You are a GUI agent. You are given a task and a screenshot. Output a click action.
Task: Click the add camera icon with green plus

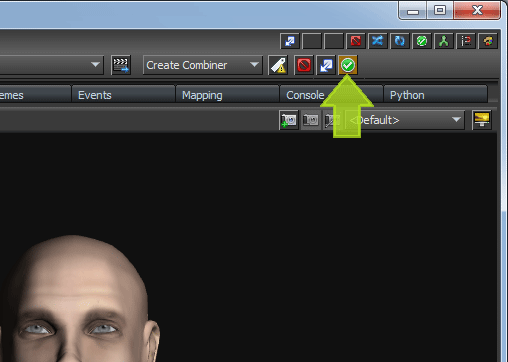pyautogui.click(x=289, y=120)
